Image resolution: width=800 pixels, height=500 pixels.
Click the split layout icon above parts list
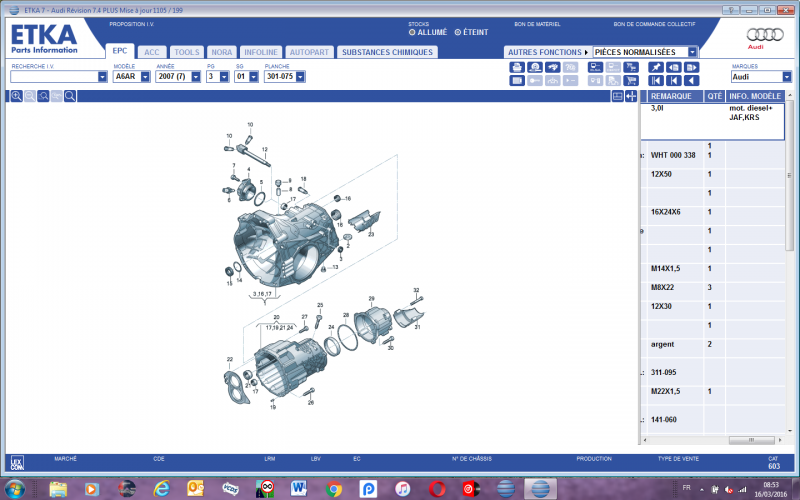pos(617,96)
